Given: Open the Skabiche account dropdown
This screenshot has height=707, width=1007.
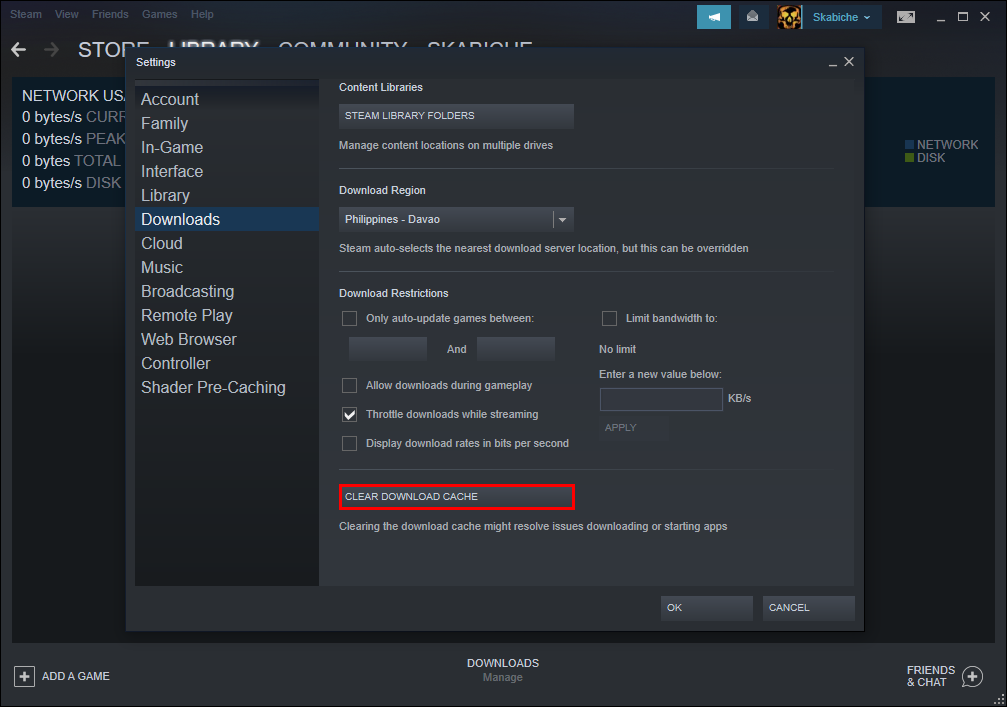Looking at the screenshot, I should point(841,17).
